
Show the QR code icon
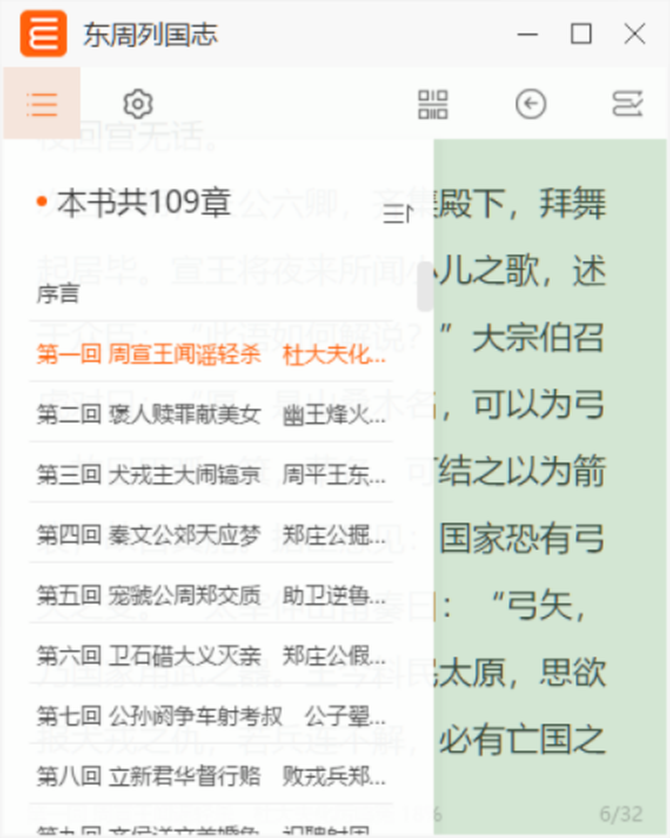pos(433,104)
